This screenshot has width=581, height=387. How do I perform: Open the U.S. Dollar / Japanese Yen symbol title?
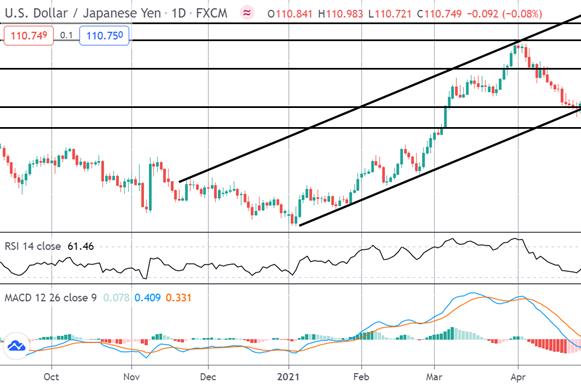(x=83, y=13)
